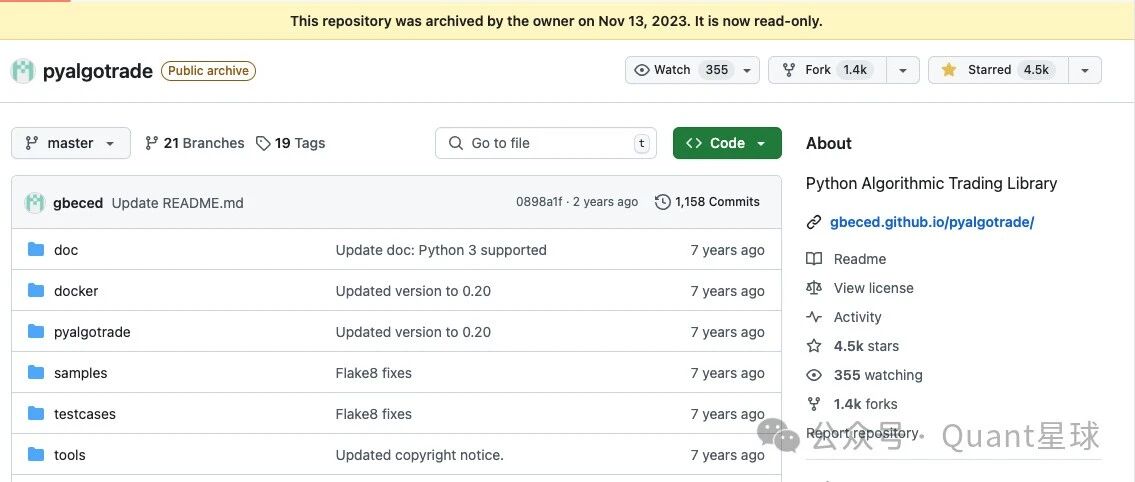
Task: Click the Fork button
Action: coord(827,70)
